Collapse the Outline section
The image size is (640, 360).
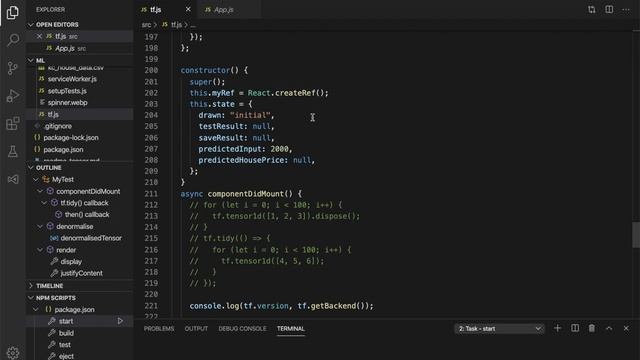31,168
